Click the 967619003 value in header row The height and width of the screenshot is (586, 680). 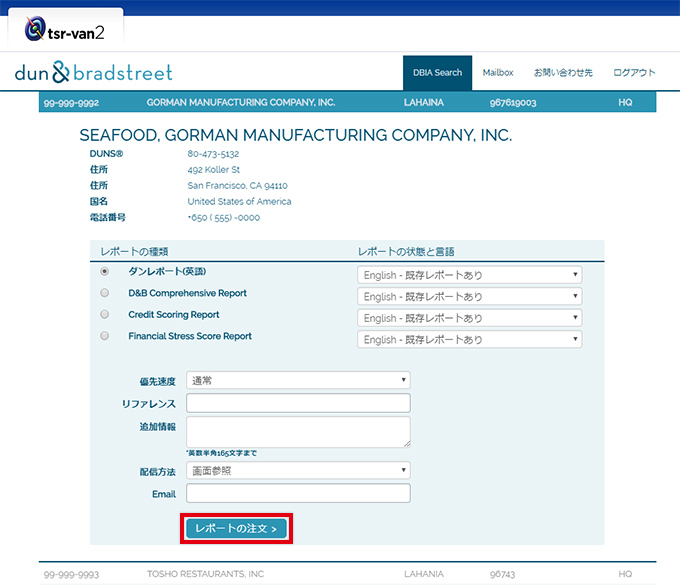513,103
